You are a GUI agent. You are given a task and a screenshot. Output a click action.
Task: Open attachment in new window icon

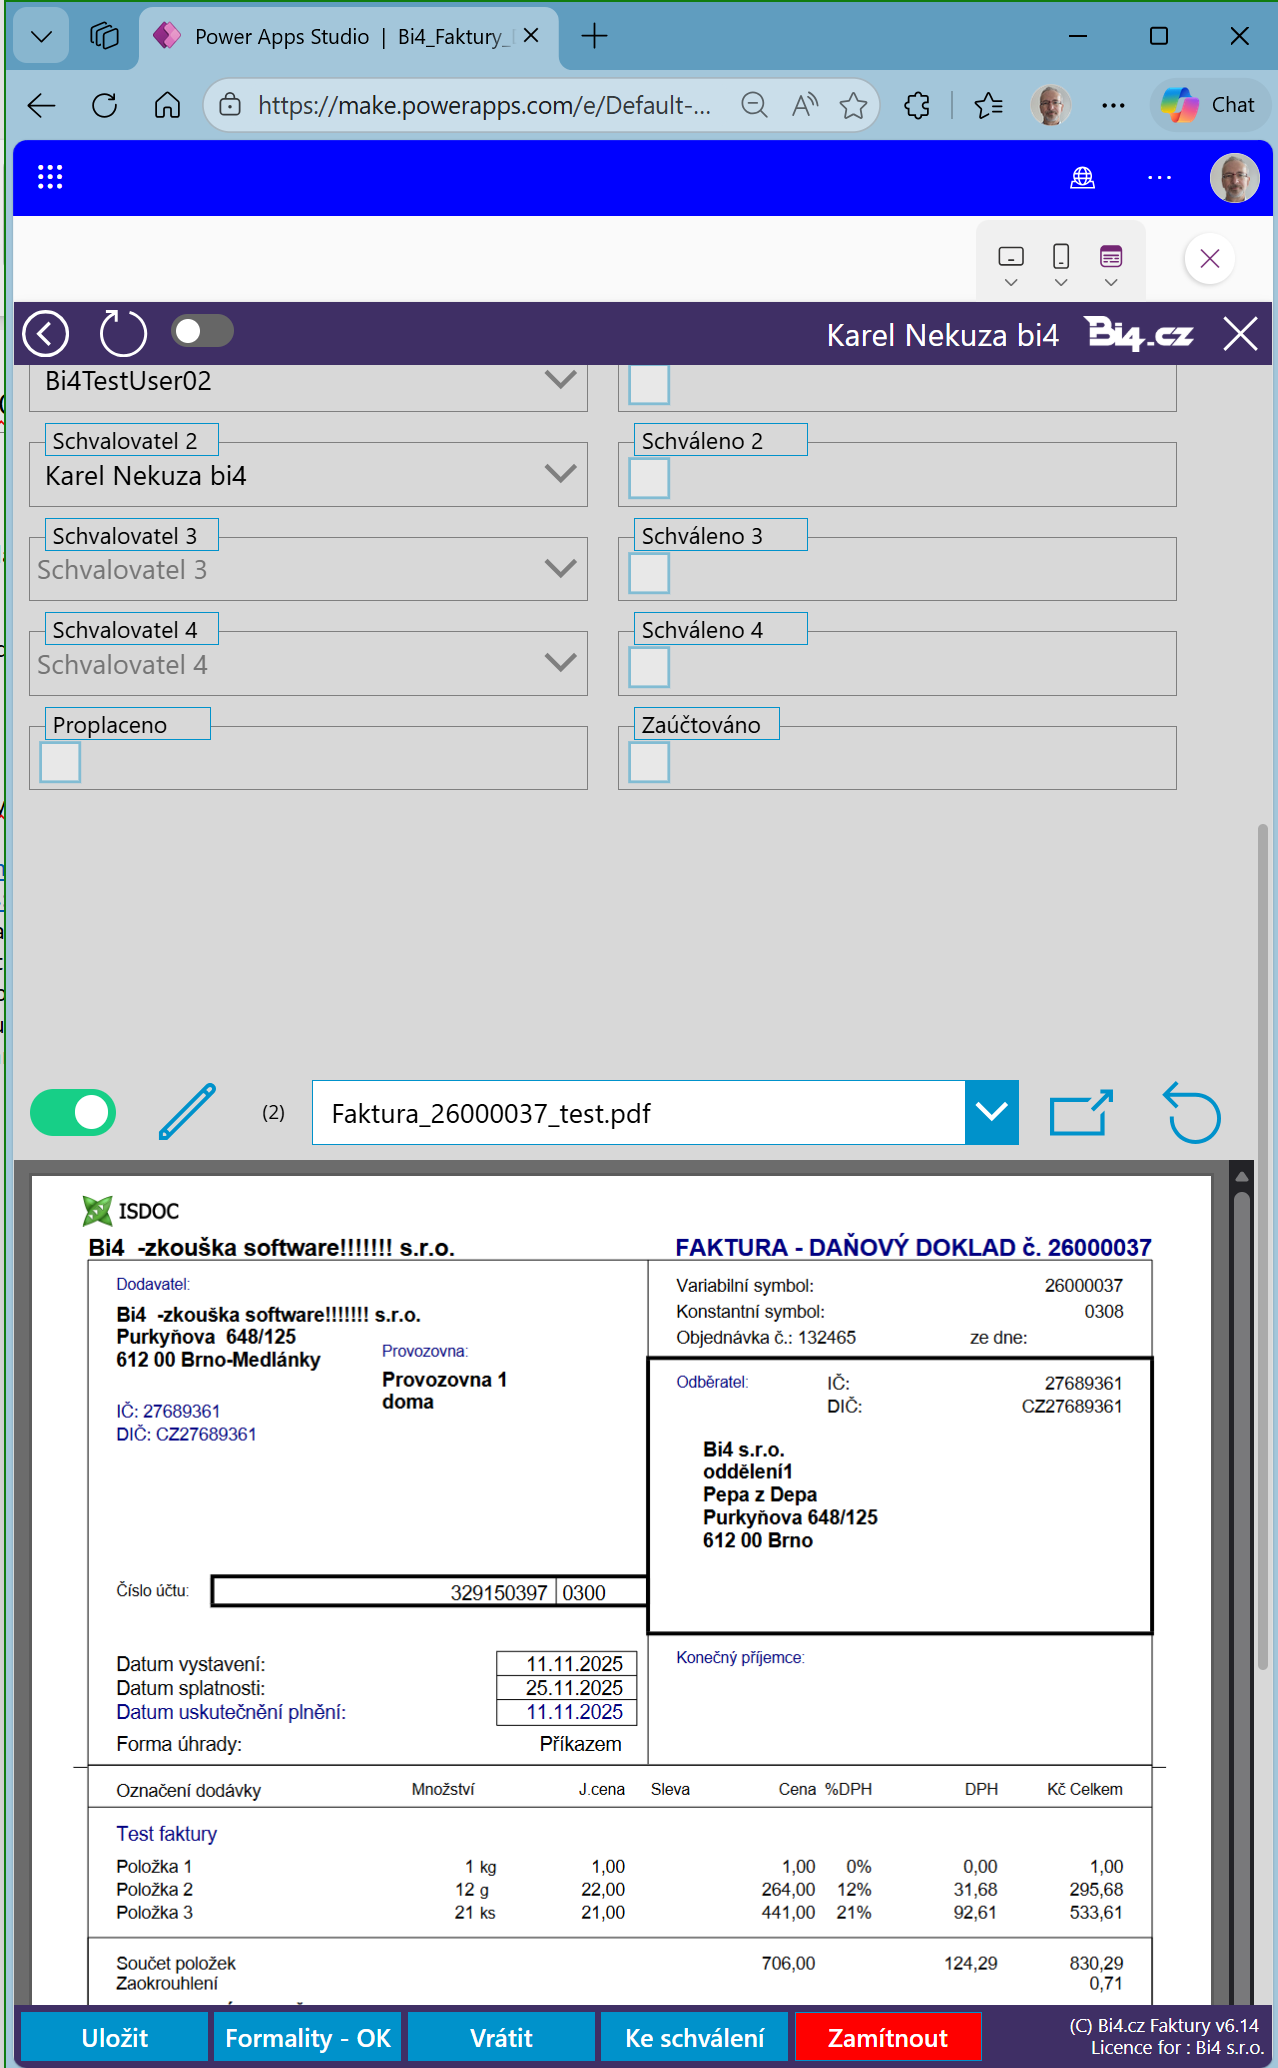pos(1080,1112)
